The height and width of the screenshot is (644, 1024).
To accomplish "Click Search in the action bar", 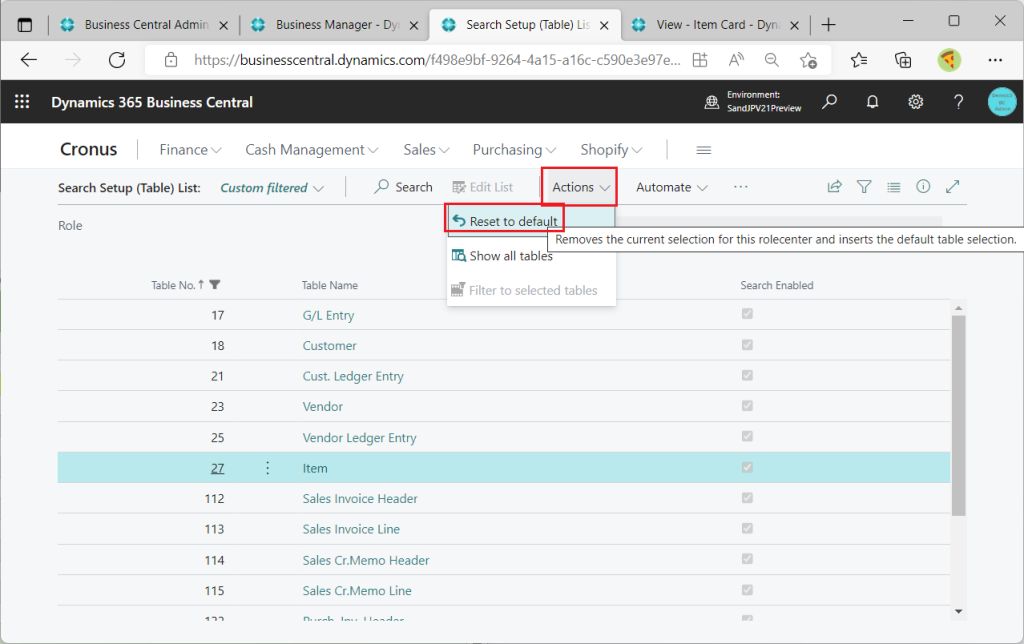I will coord(403,187).
